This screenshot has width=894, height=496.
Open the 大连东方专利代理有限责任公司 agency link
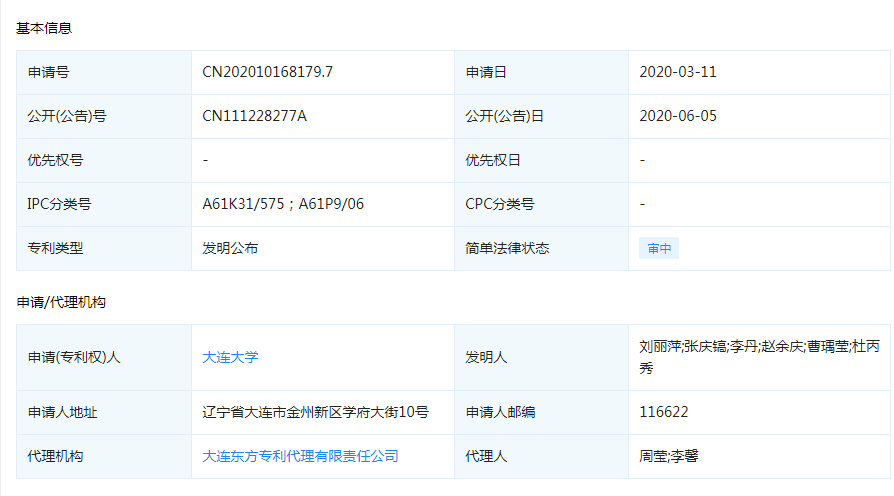point(300,456)
